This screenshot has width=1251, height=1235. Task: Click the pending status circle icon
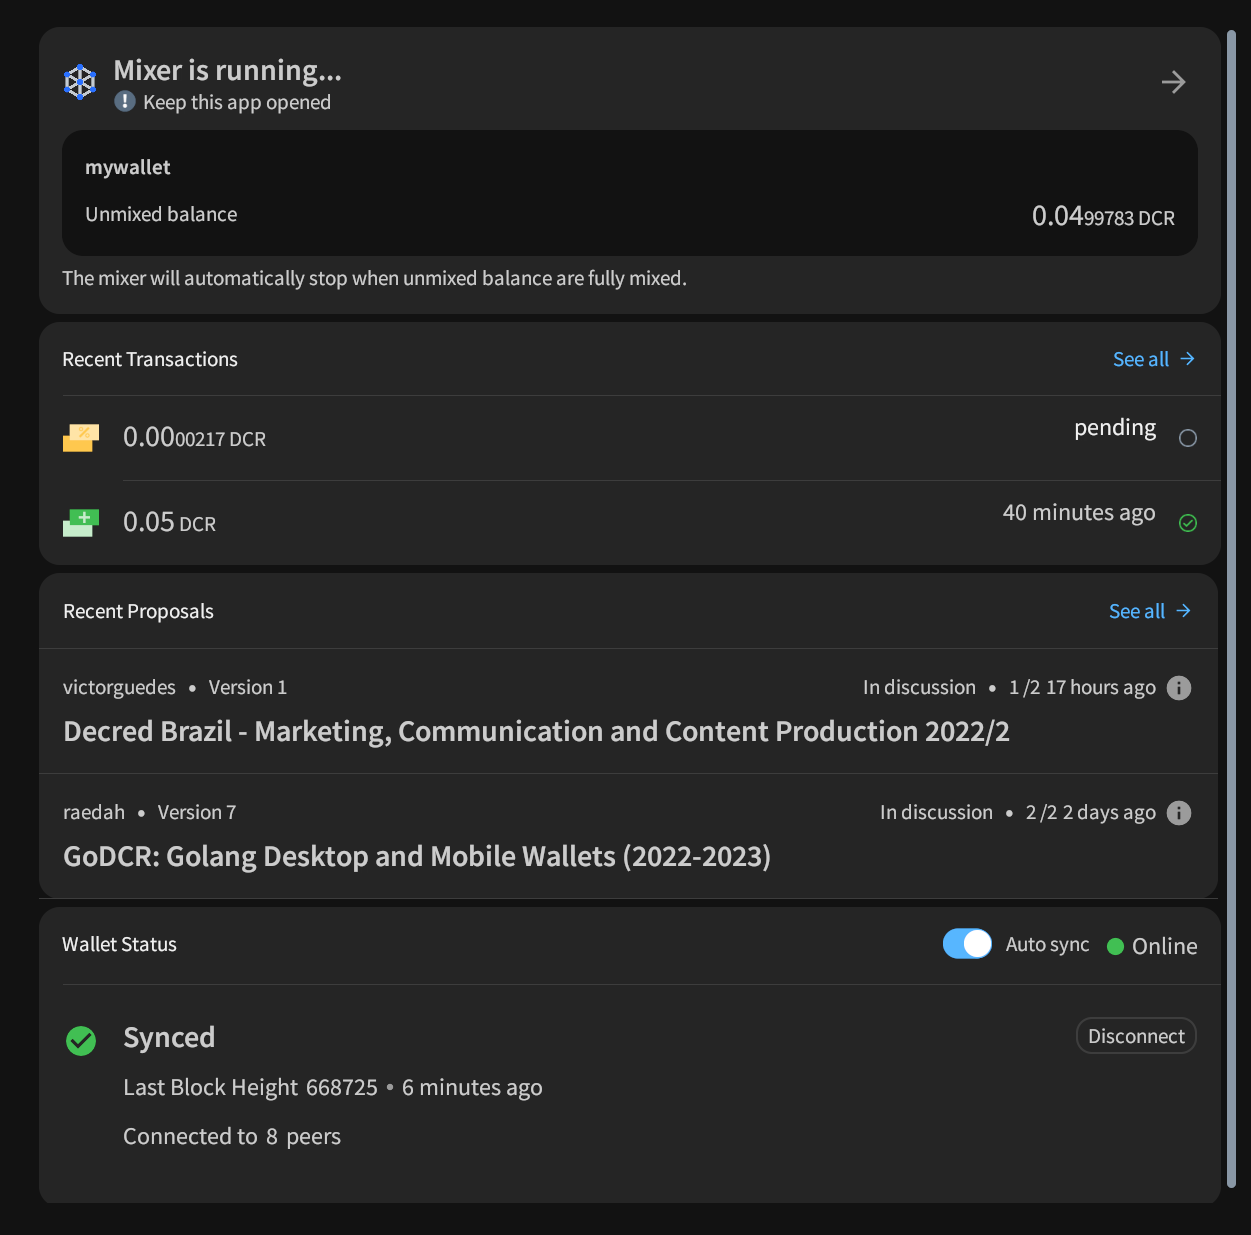[1188, 438]
